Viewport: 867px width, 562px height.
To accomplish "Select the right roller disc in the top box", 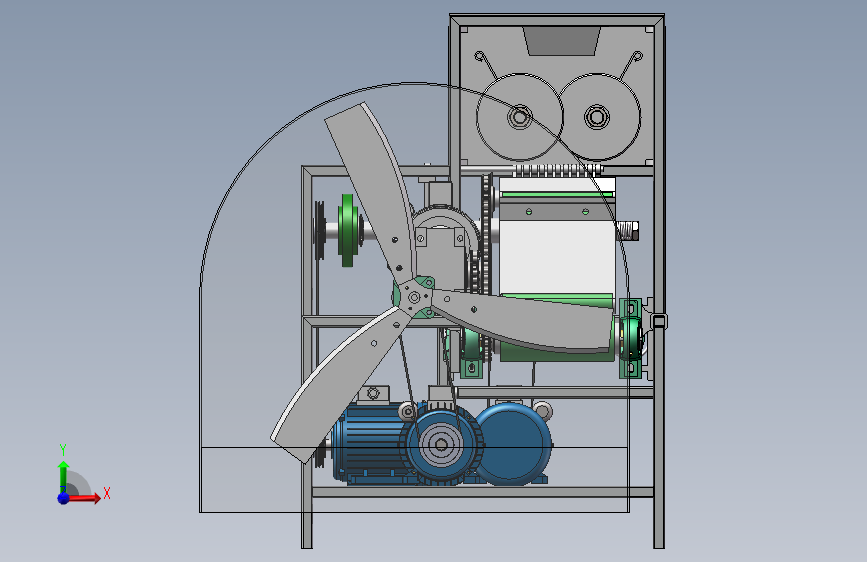I will [597, 117].
